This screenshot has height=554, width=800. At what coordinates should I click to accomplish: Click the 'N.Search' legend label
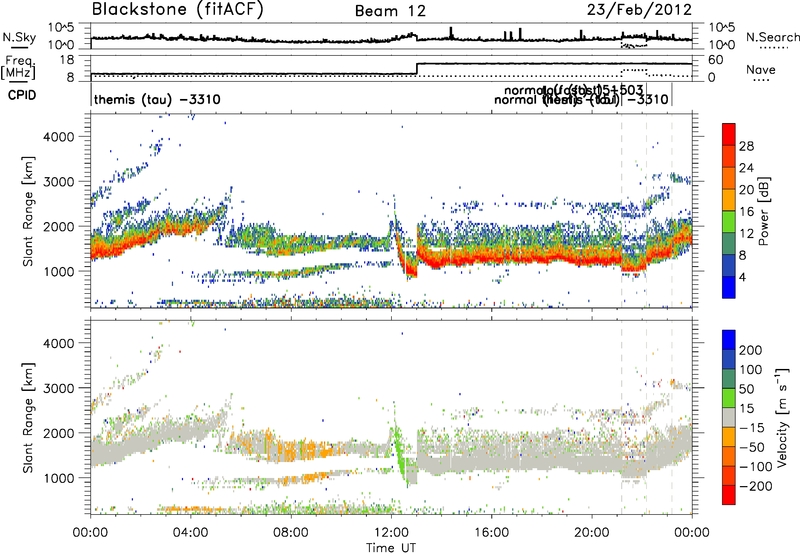tap(772, 37)
